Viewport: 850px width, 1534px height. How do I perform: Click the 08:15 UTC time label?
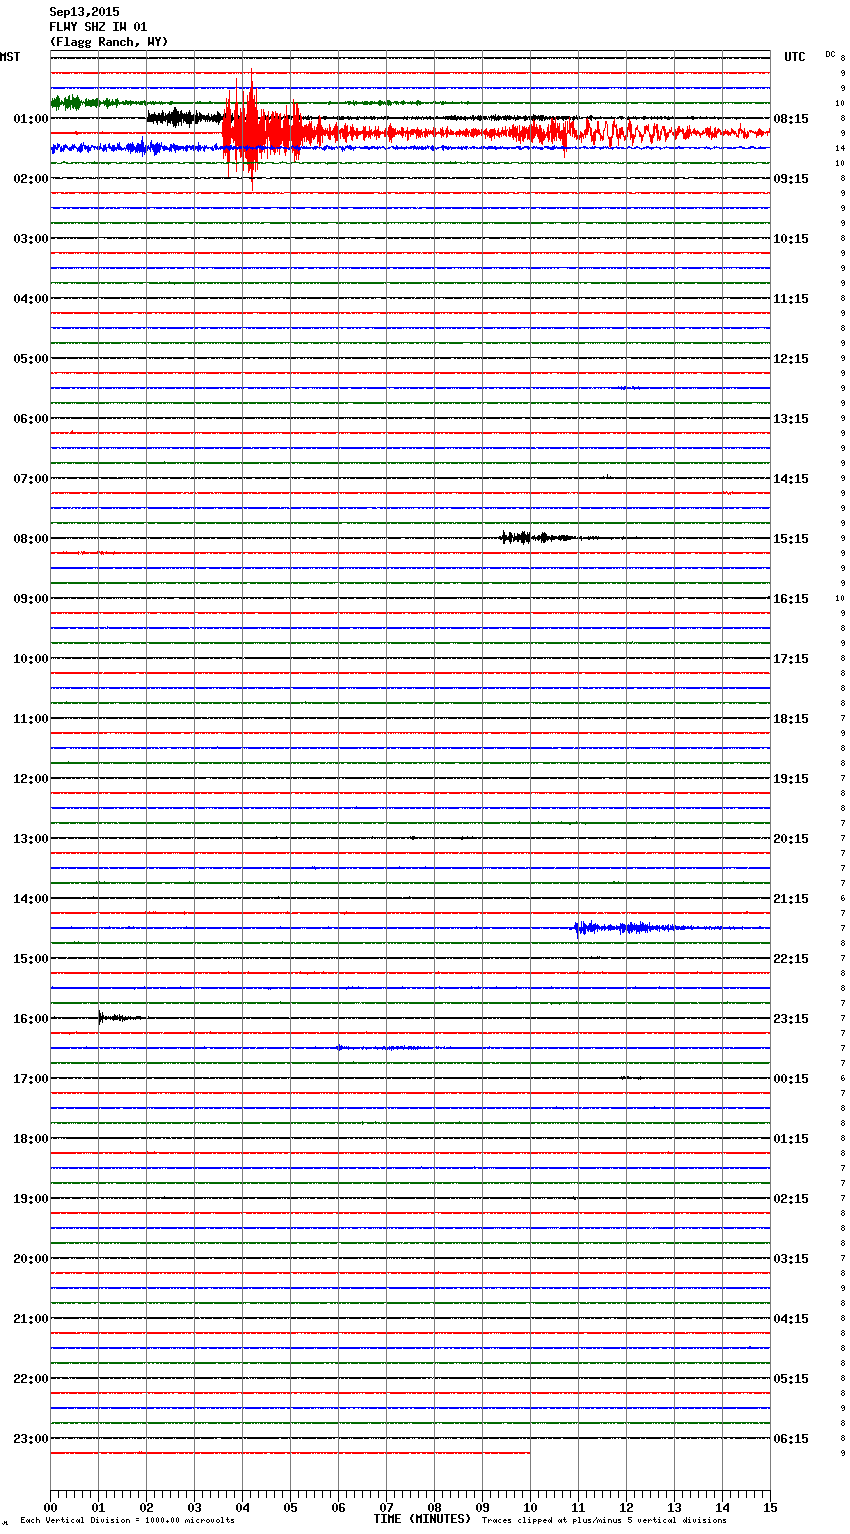click(x=791, y=119)
